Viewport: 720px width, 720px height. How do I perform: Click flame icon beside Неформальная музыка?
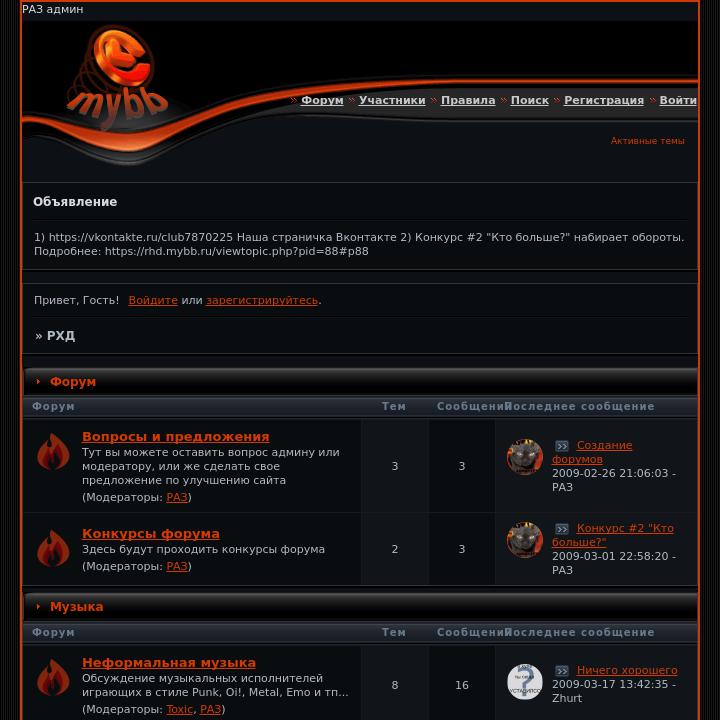53,677
